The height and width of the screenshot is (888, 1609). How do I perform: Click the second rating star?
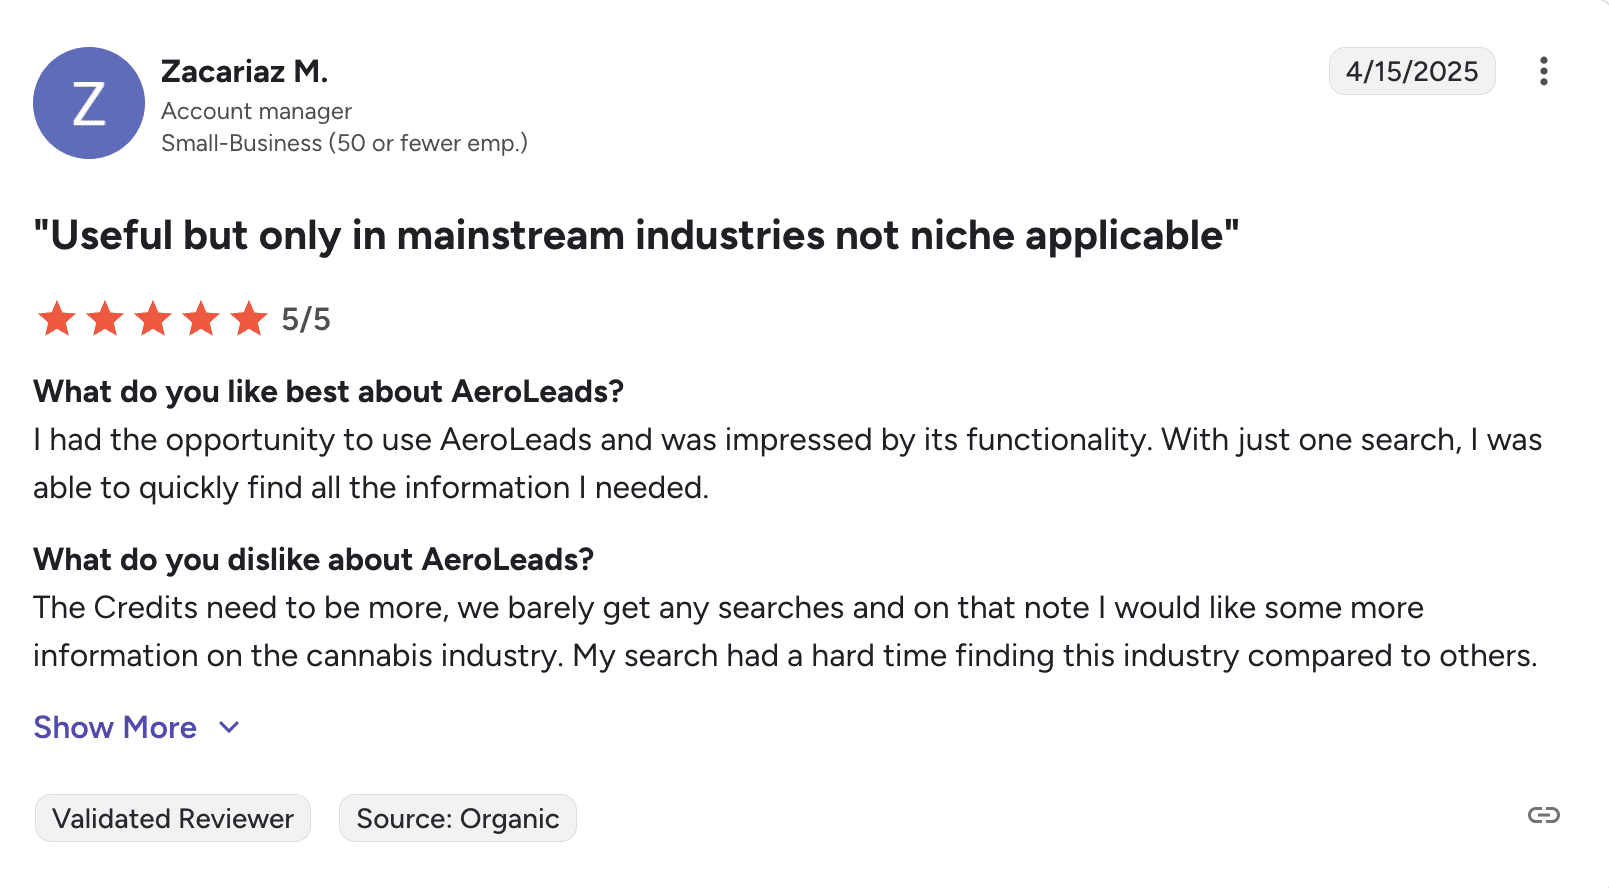click(105, 319)
